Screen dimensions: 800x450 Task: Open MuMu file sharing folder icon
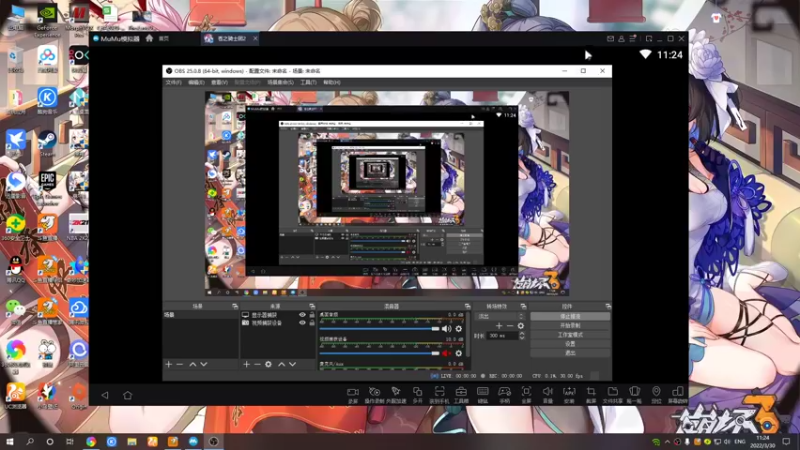click(613, 391)
